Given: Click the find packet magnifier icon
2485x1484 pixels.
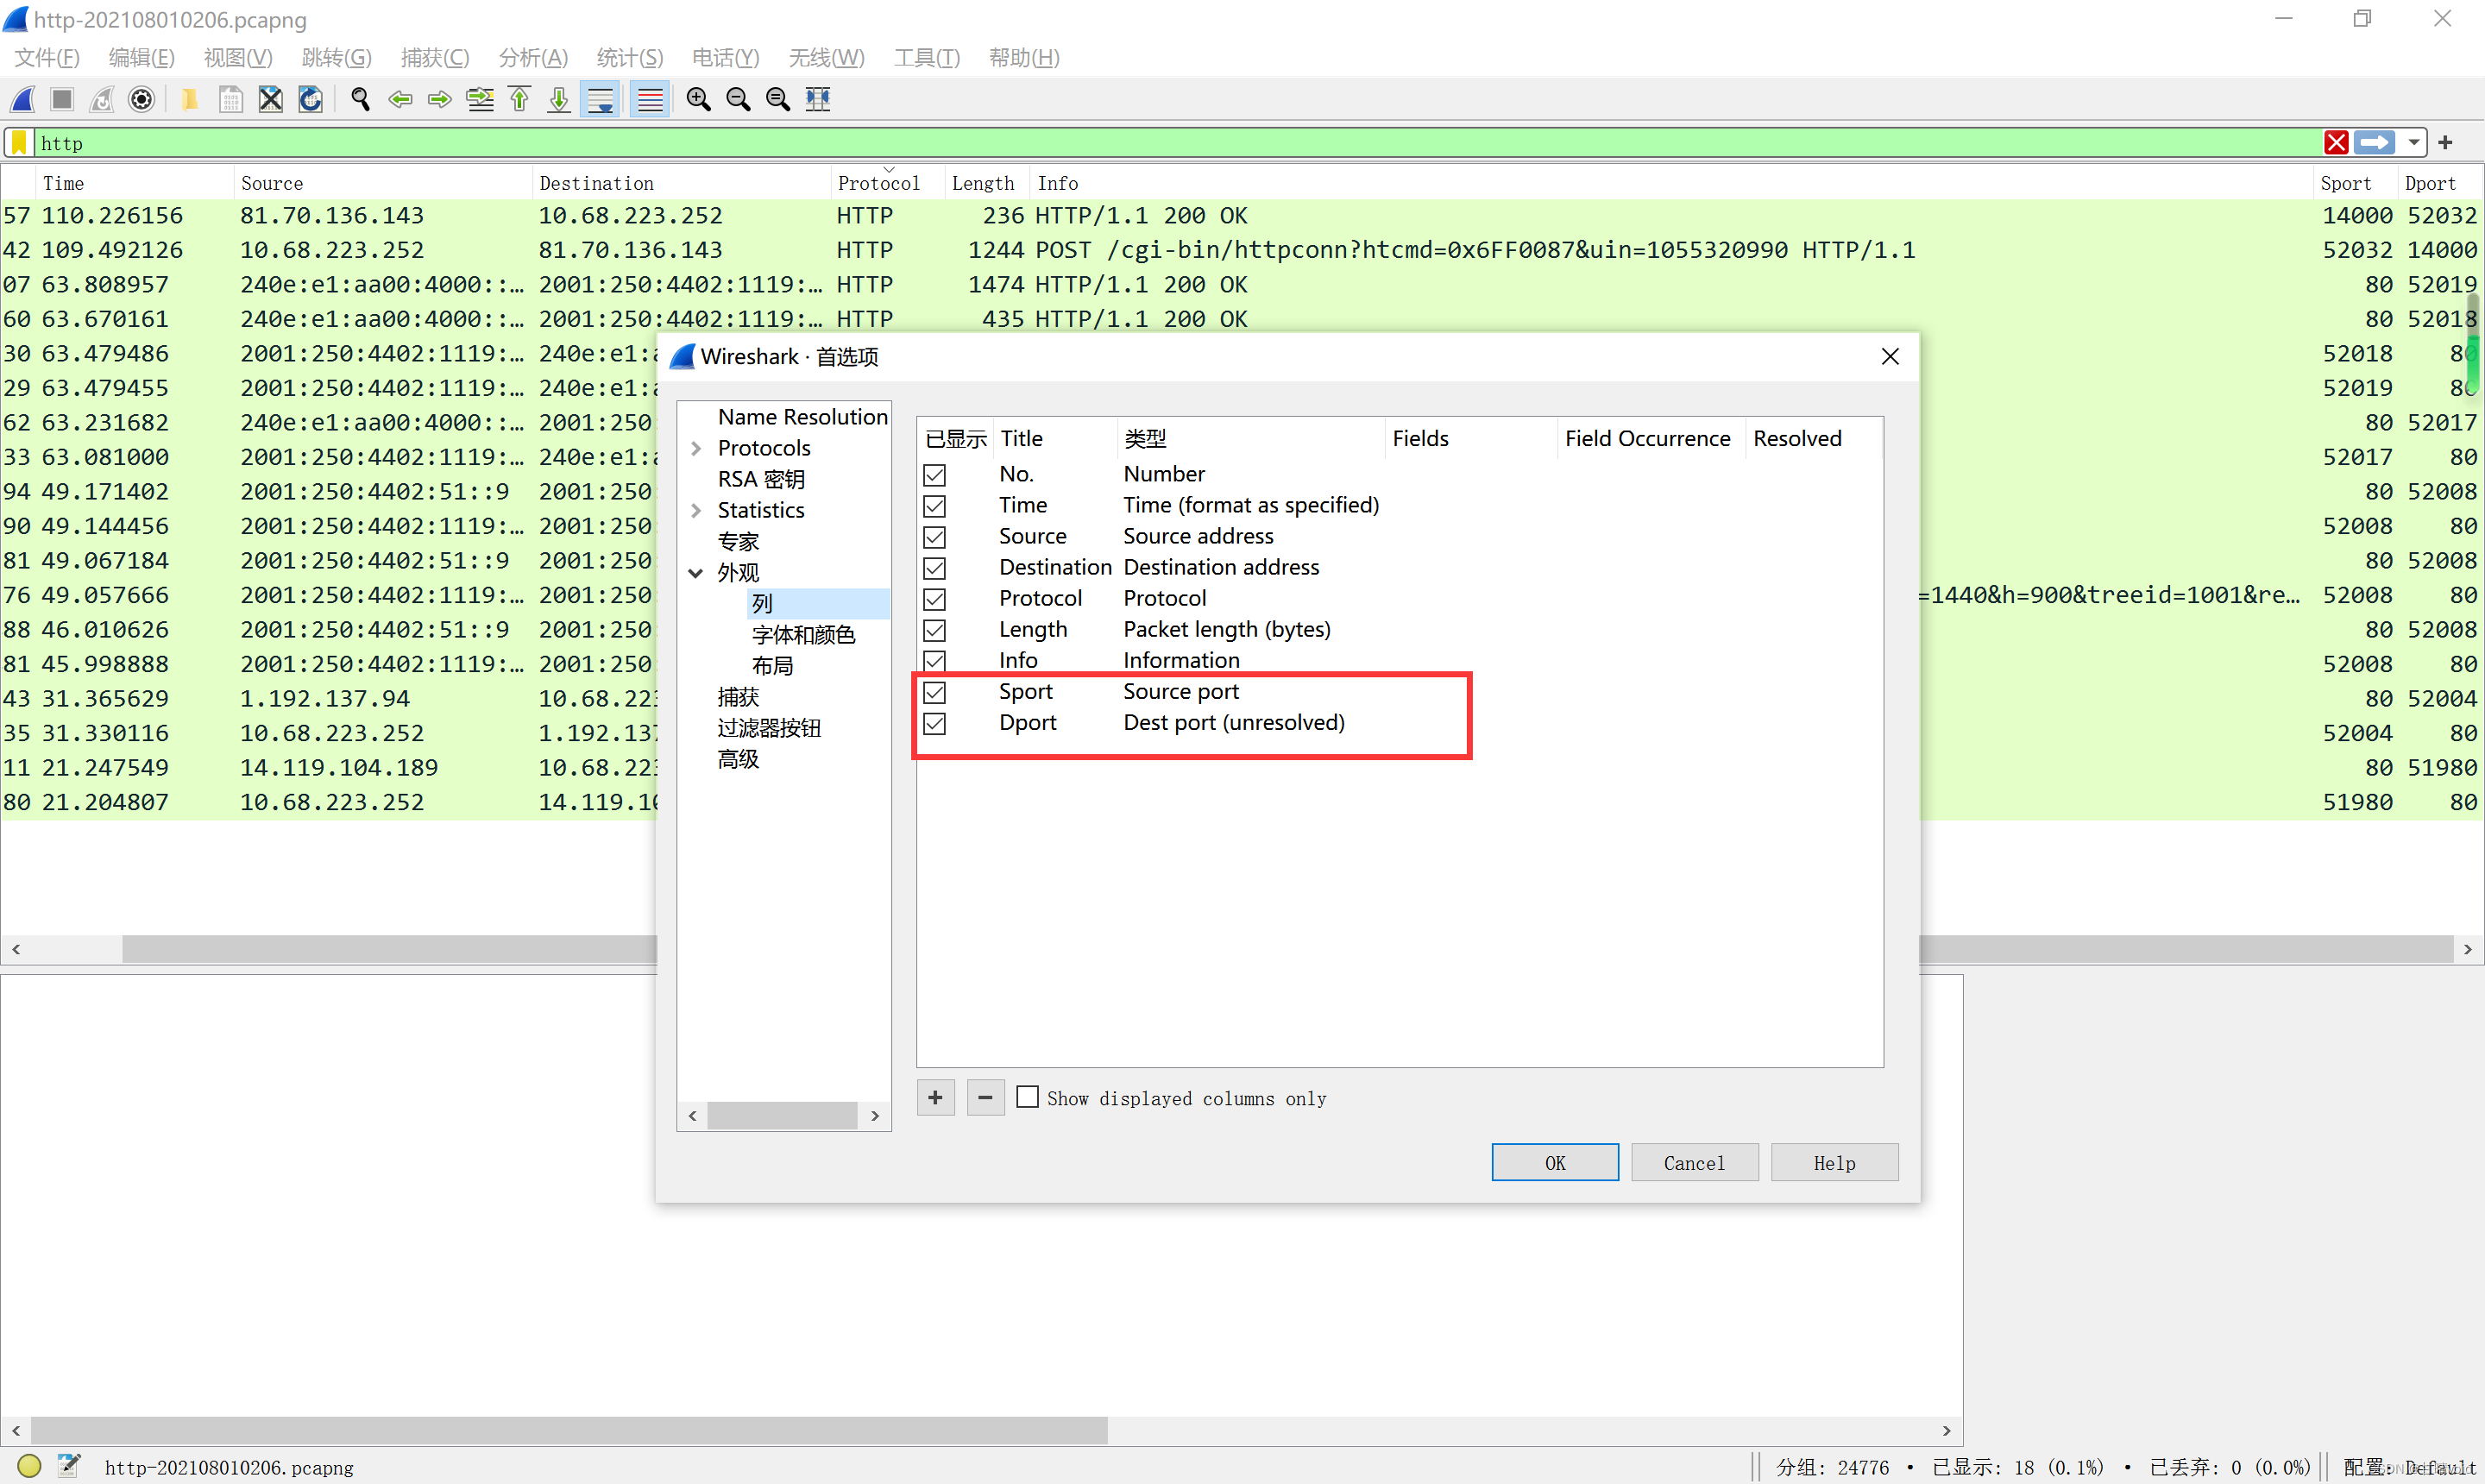Looking at the screenshot, I should (360, 99).
